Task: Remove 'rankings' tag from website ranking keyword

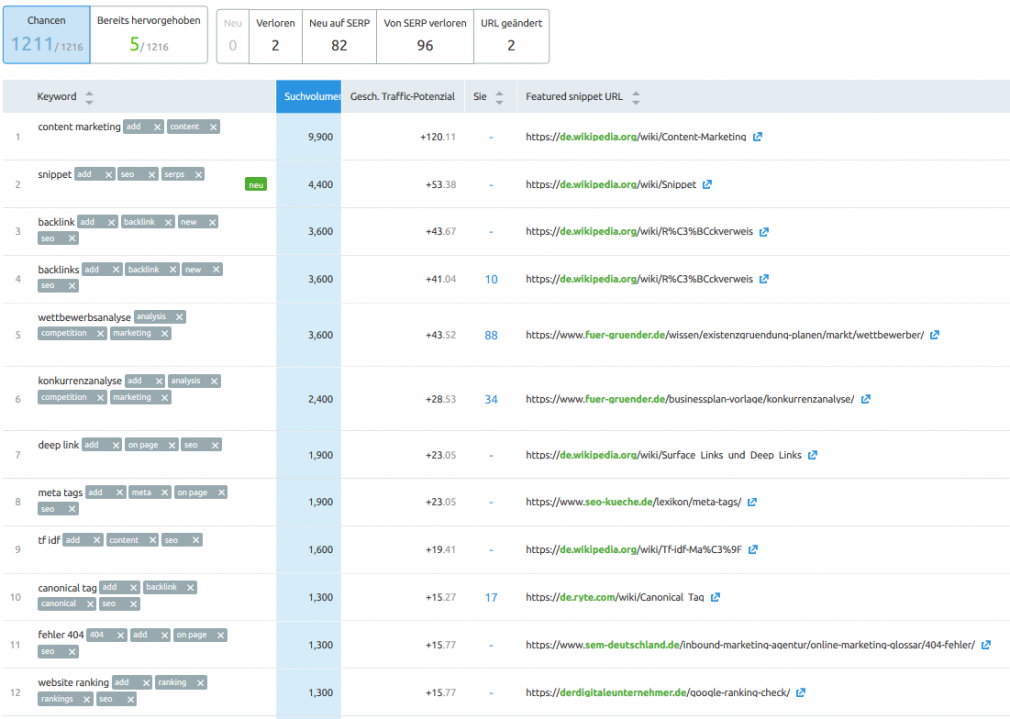Action: [86, 699]
